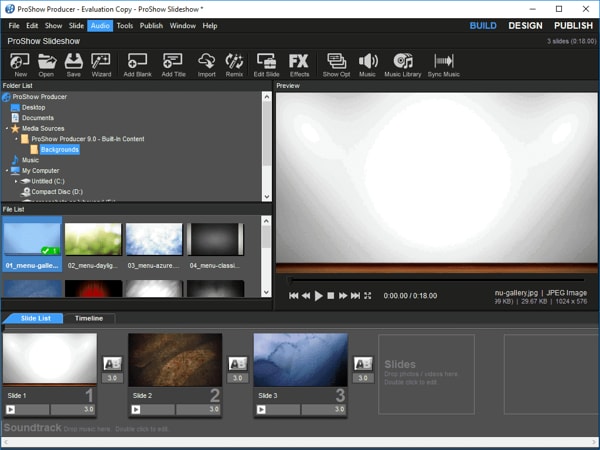Create a new show with New icon
The width and height of the screenshot is (600, 450).
tap(20, 65)
